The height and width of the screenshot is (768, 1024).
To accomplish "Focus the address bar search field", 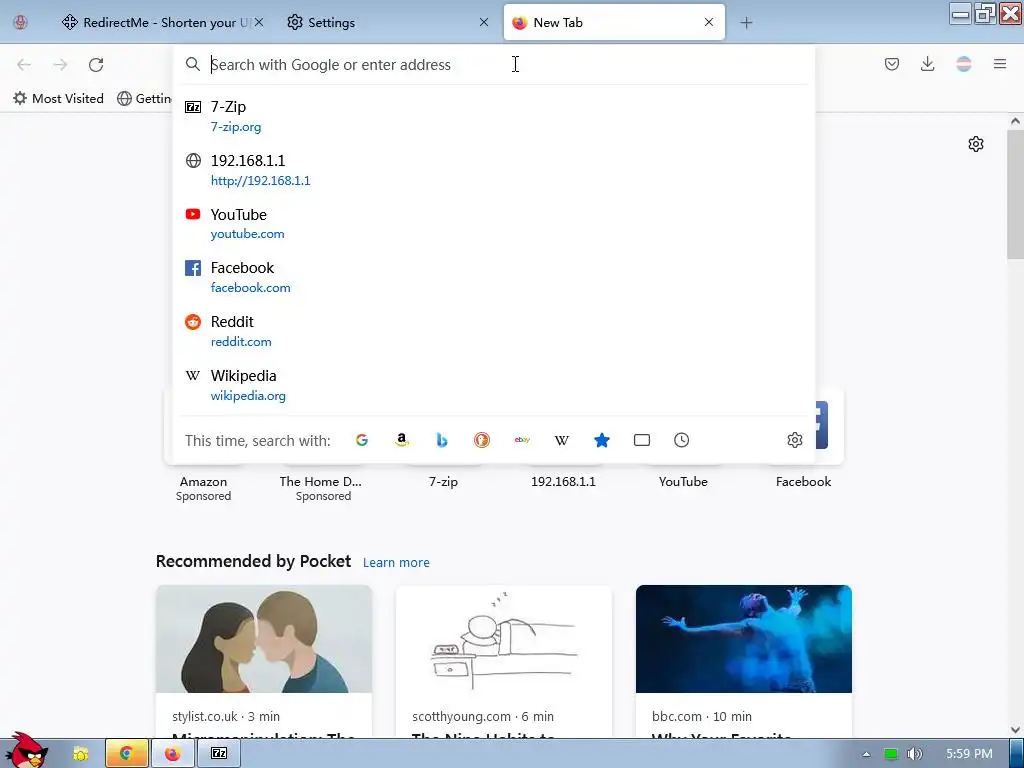I will click(494, 64).
